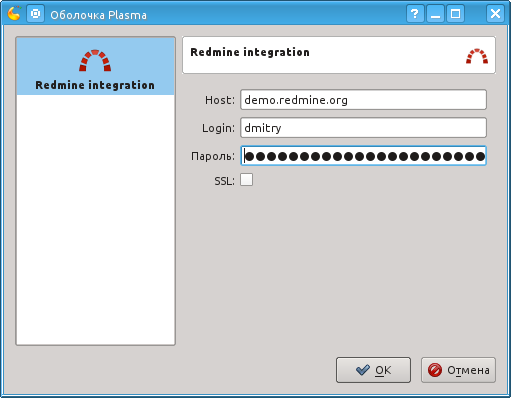Cancel the dialog with Отмена button
The height and width of the screenshot is (398, 511).
point(458,370)
